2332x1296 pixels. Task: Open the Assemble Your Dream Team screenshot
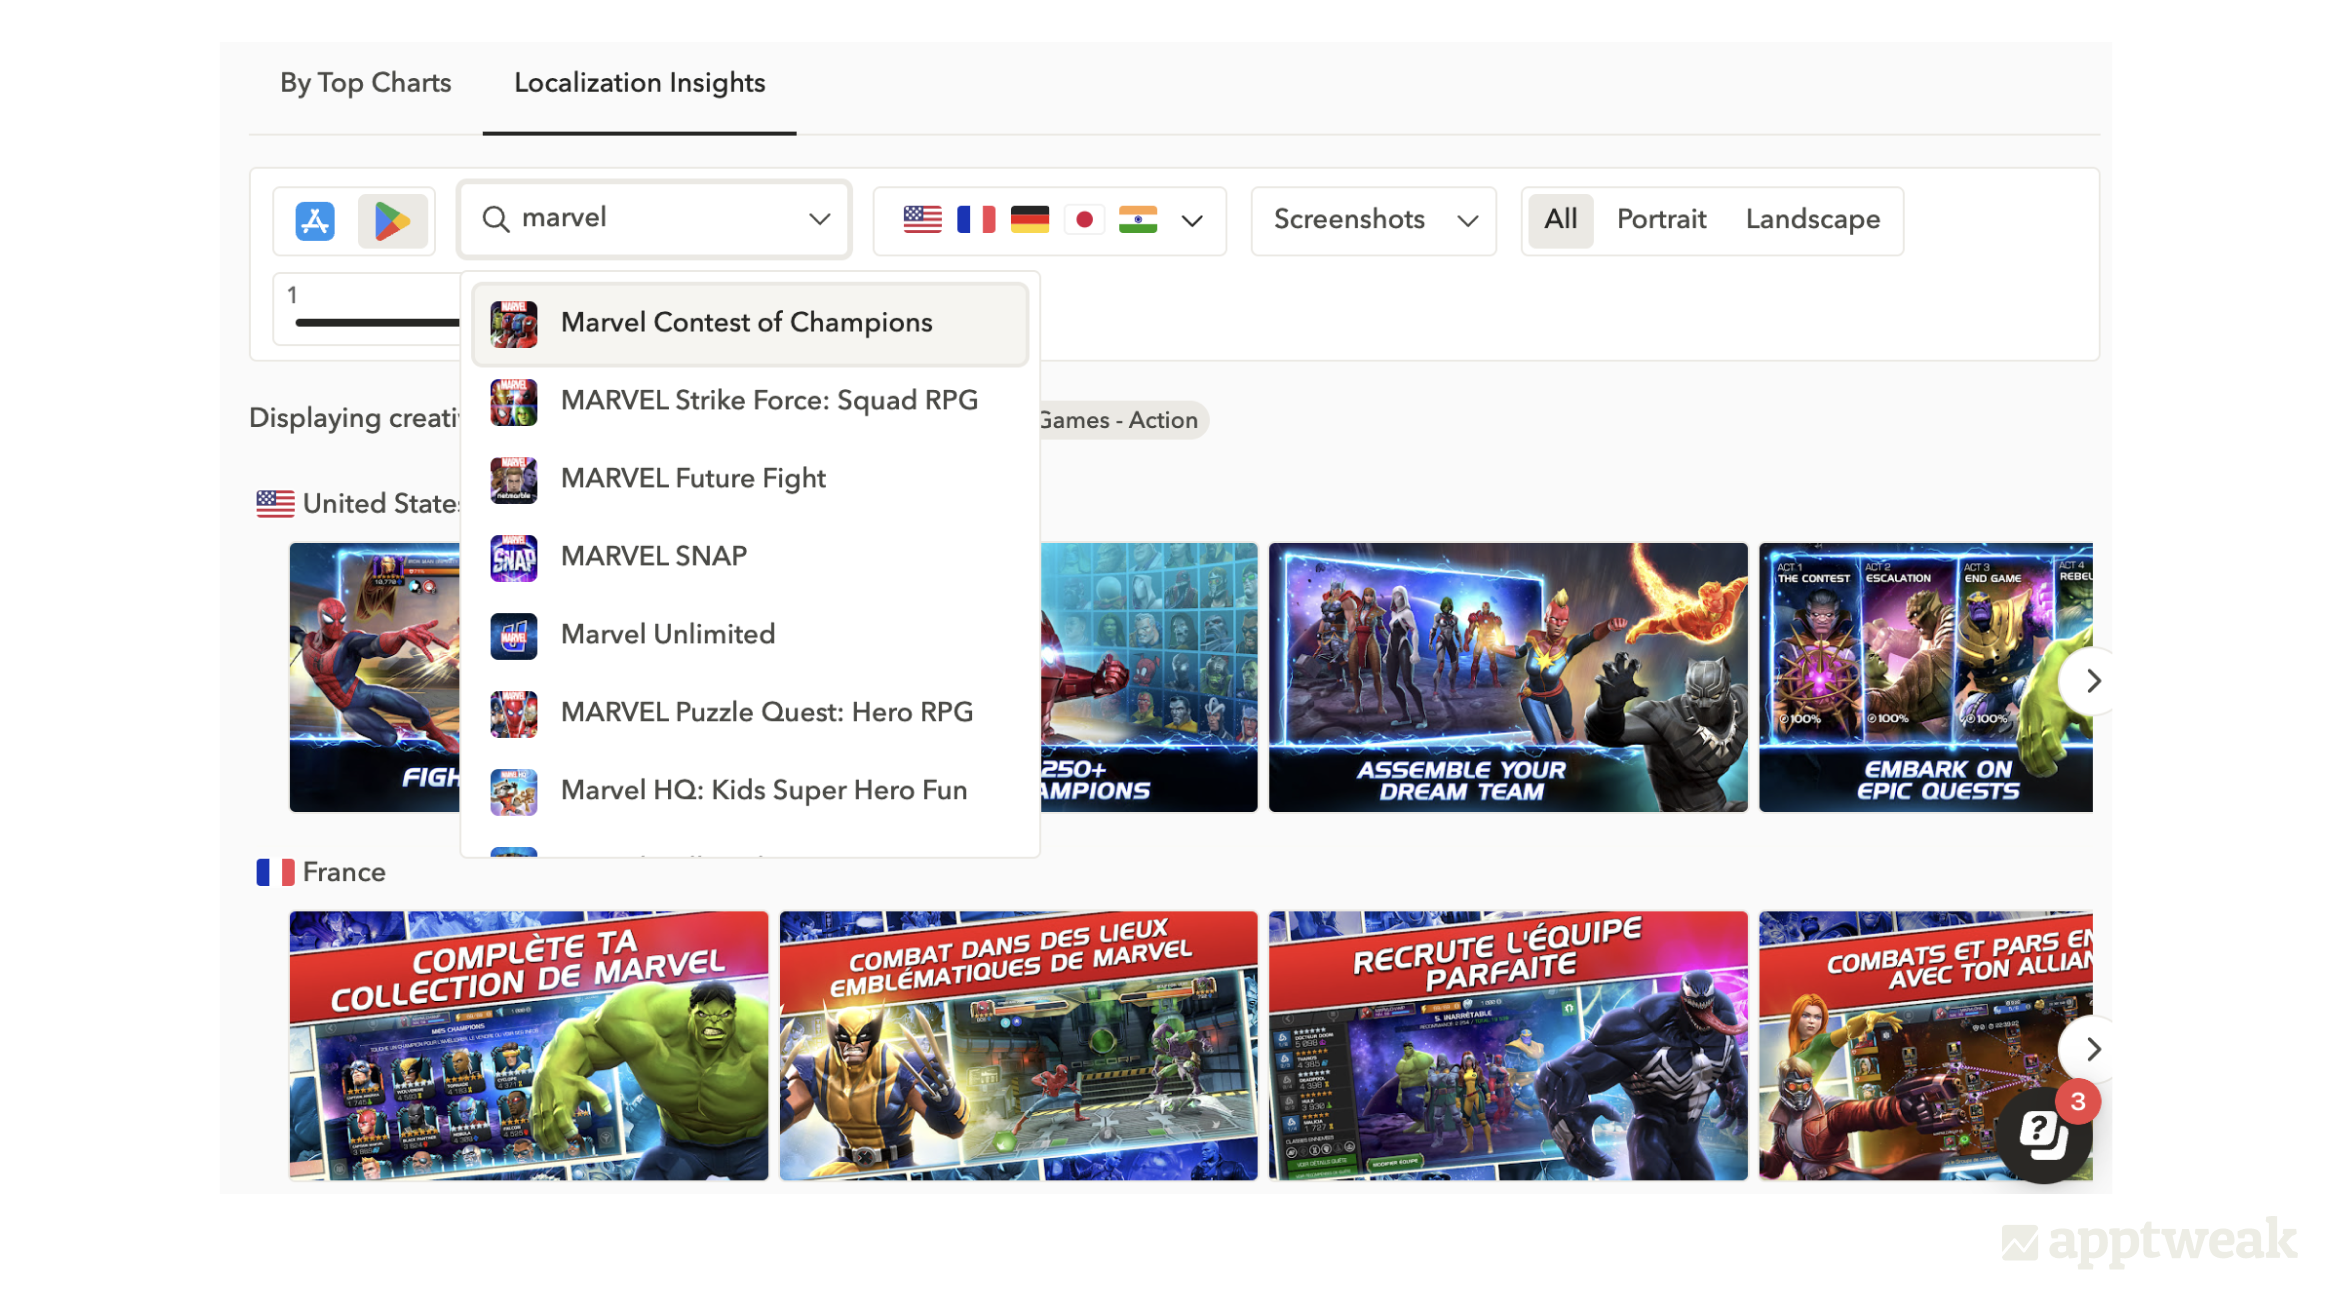(1508, 678)
